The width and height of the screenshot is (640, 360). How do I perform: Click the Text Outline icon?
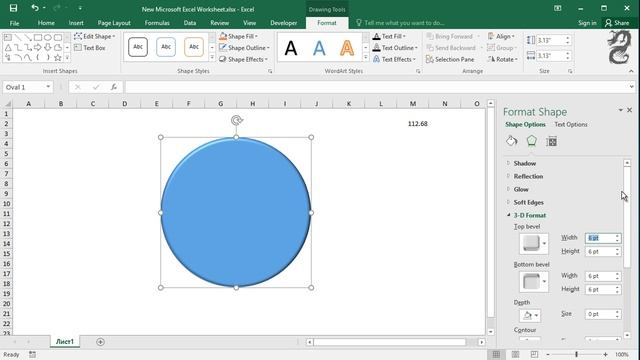(x=376, y=48)
